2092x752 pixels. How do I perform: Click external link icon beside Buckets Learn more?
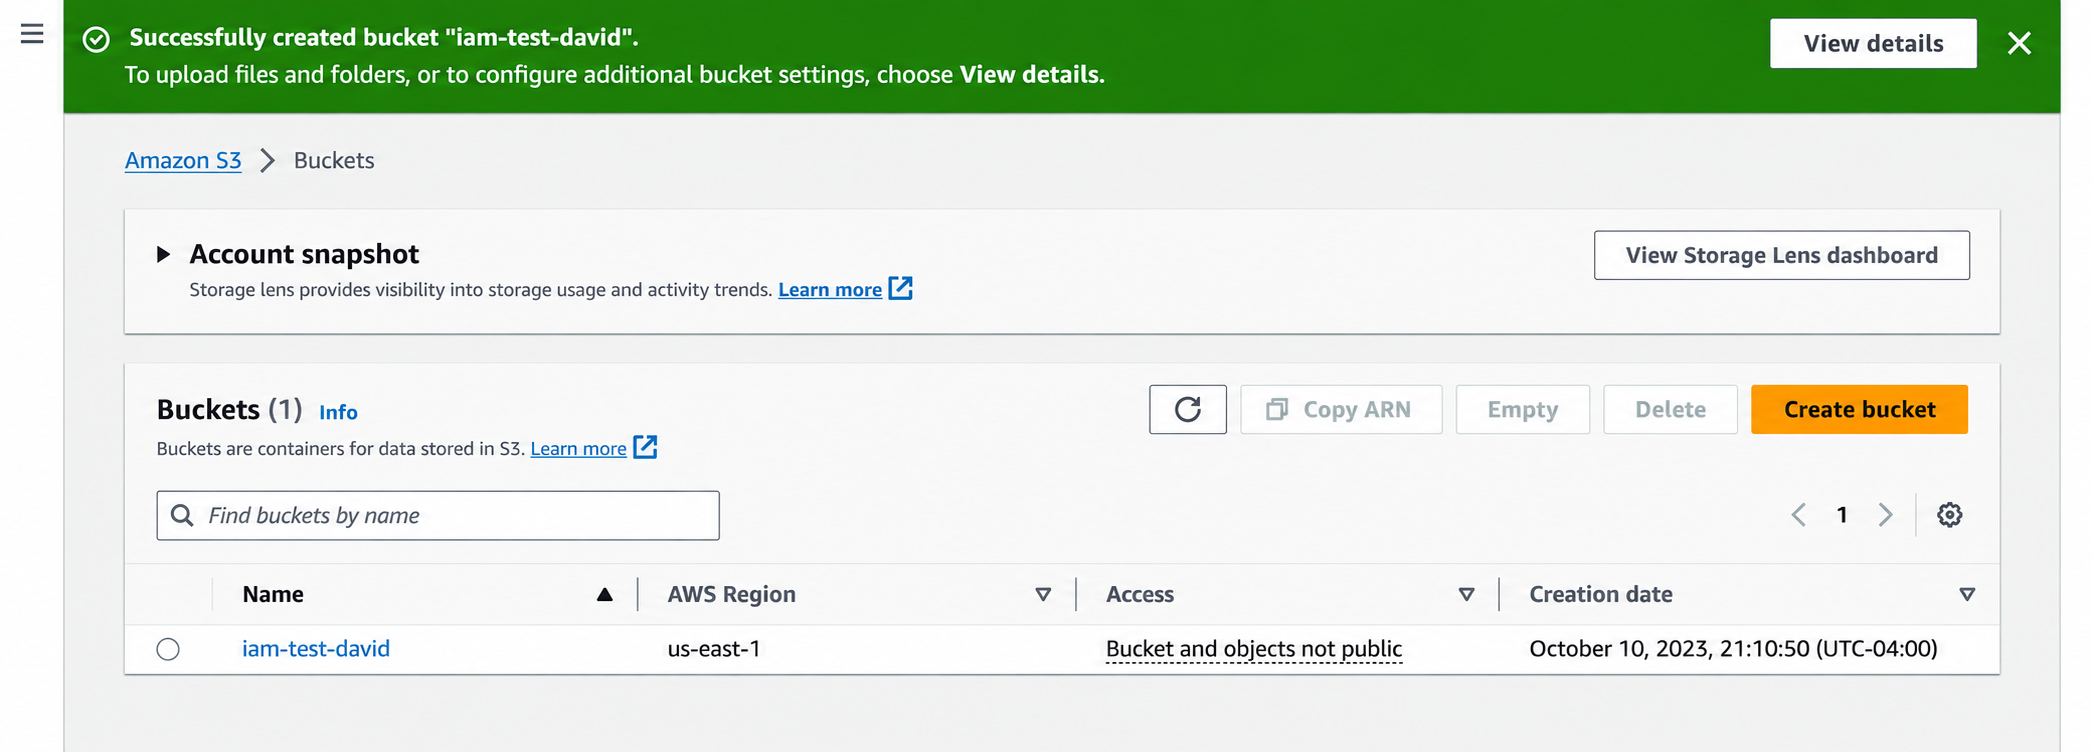point(646,447)
